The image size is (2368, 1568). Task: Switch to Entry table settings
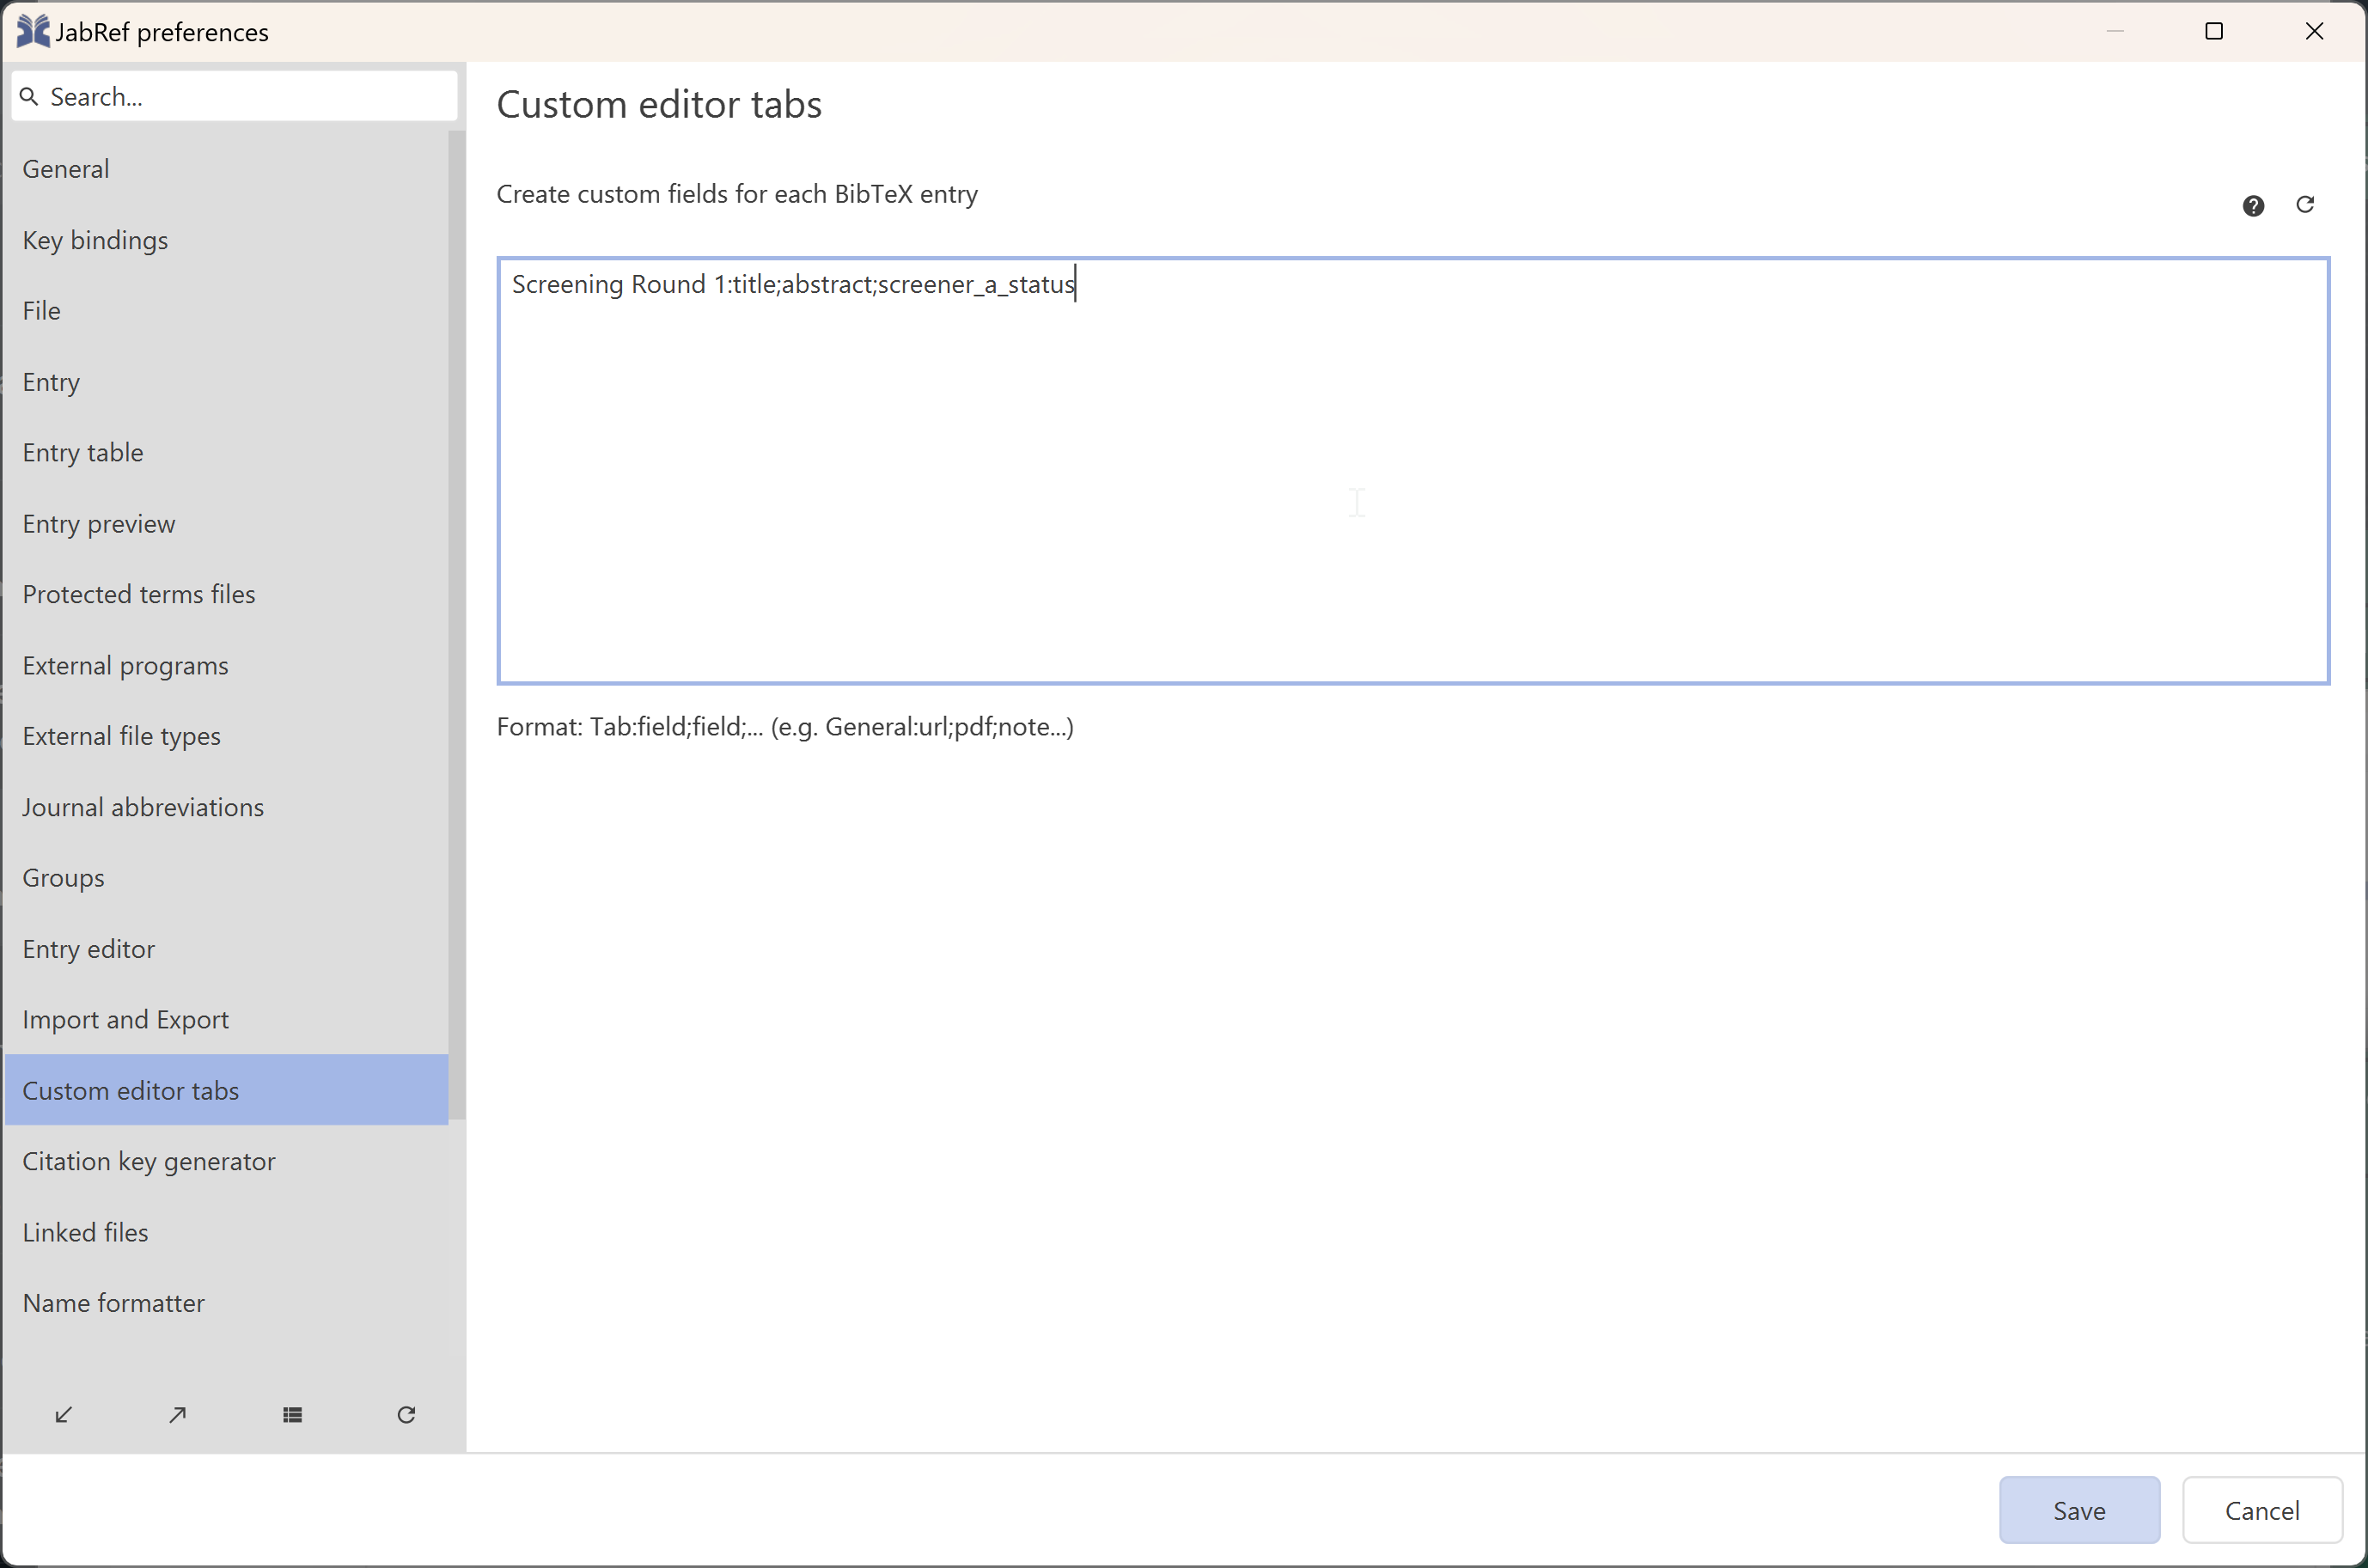226,453
